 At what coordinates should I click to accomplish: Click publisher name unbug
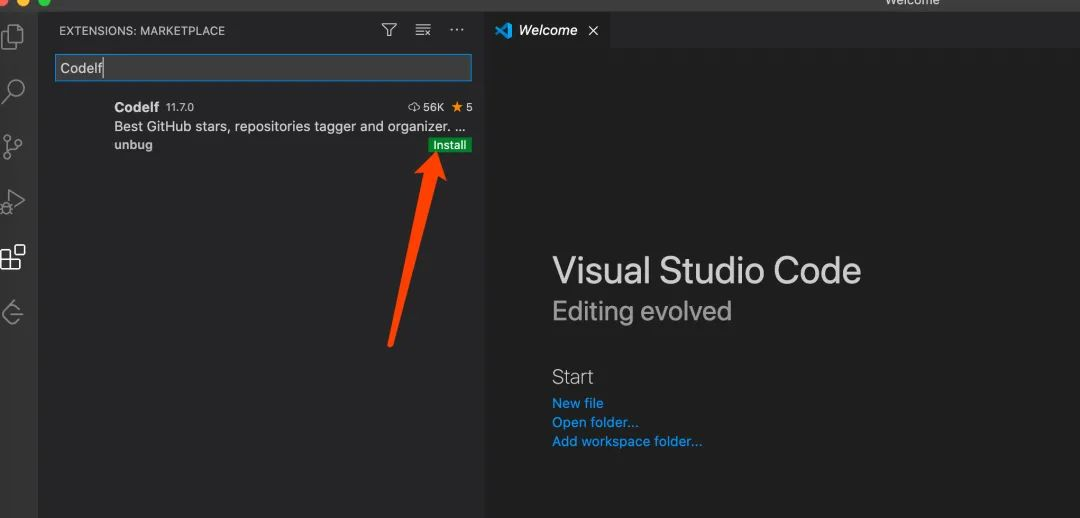(x=133, y=145)
